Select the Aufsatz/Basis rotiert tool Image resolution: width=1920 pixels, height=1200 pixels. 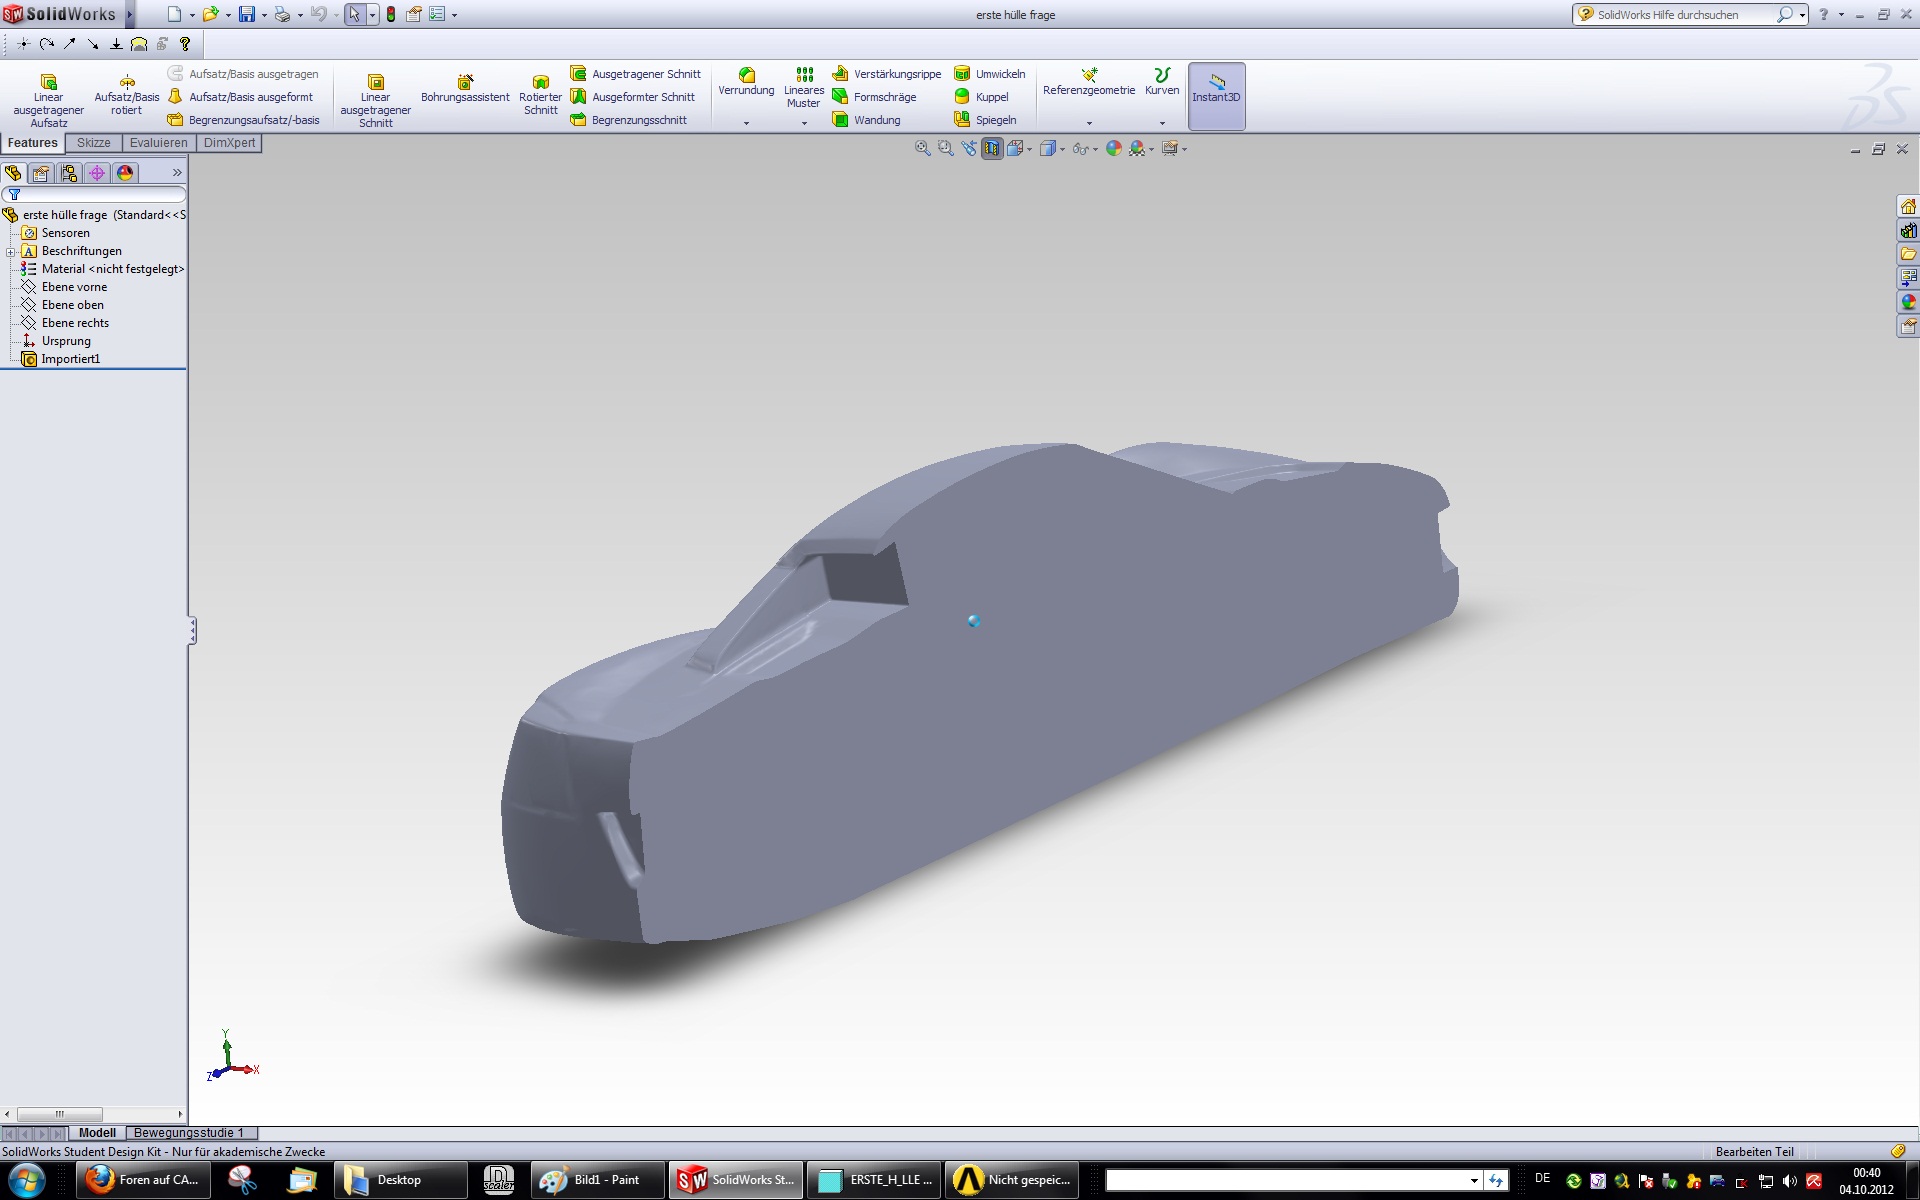click(127, 94)
